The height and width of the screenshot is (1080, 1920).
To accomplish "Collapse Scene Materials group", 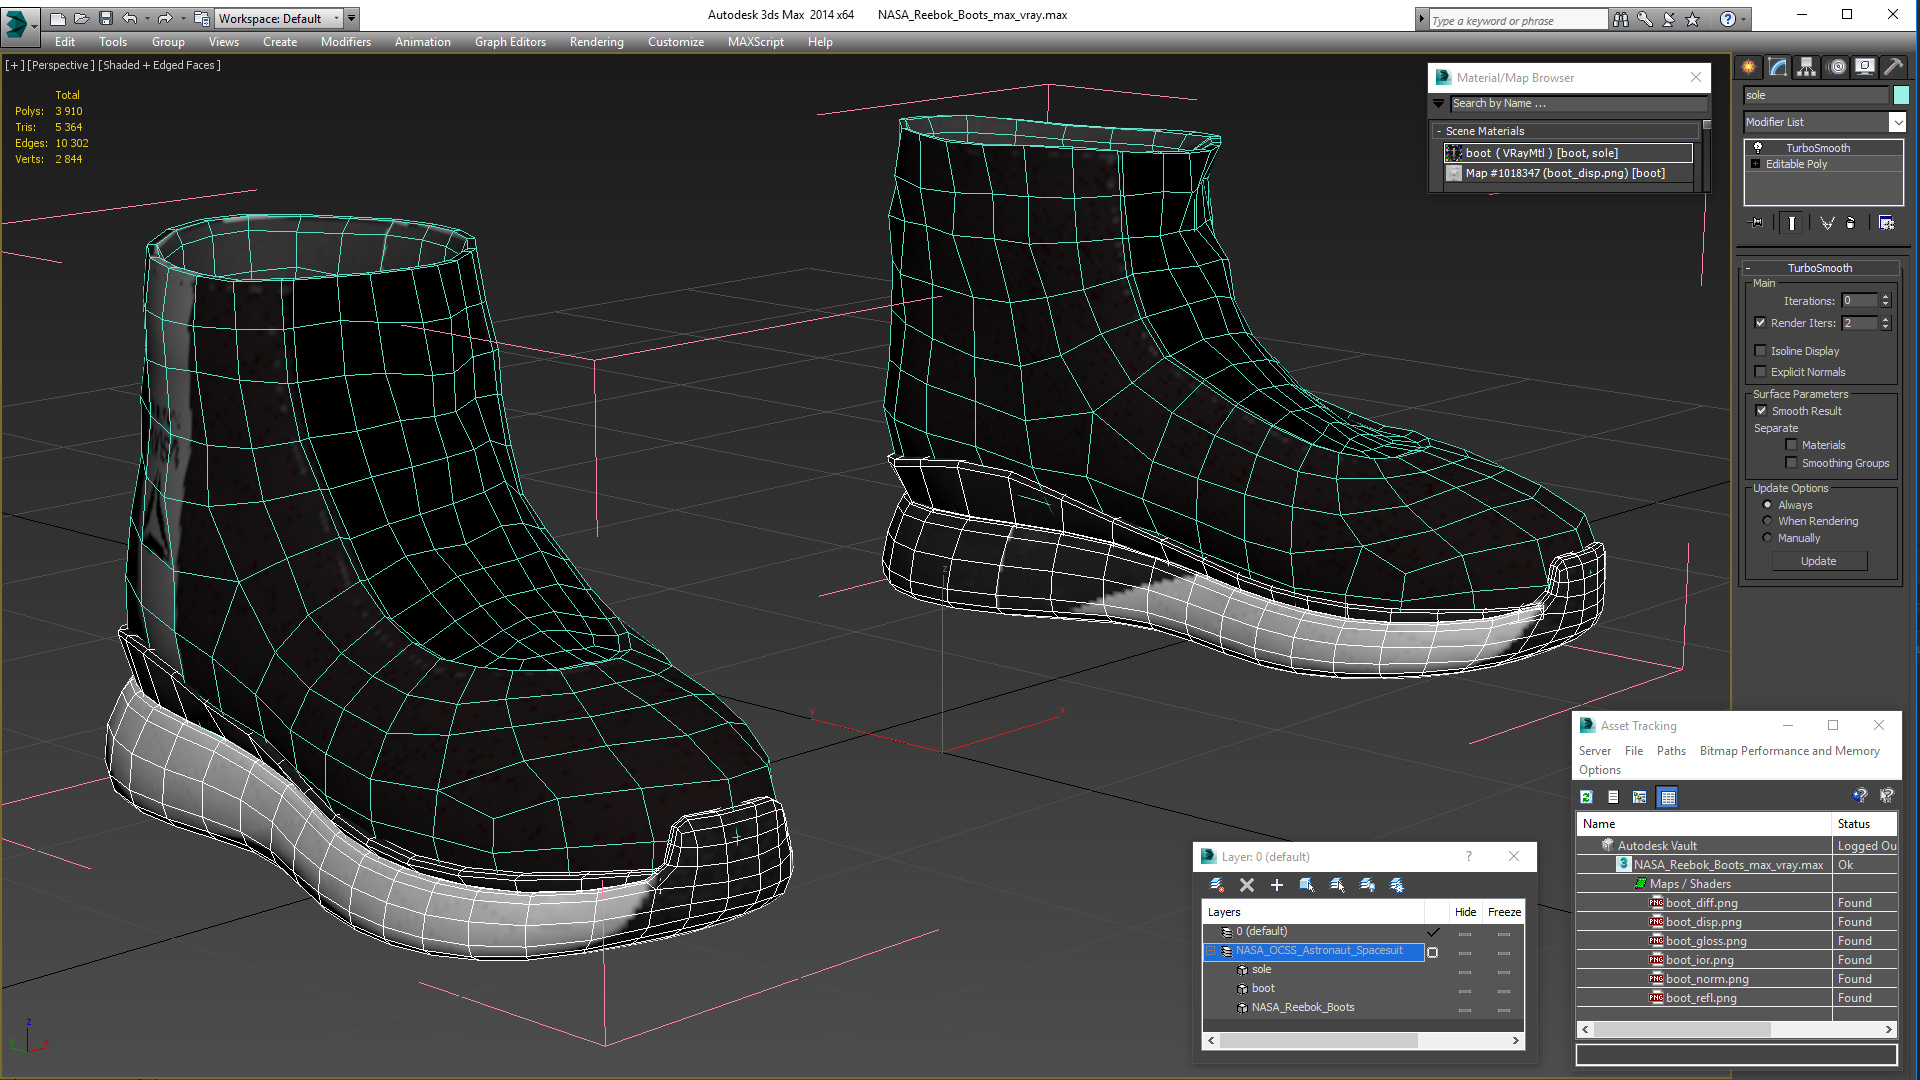I will tap(1439, 131).
